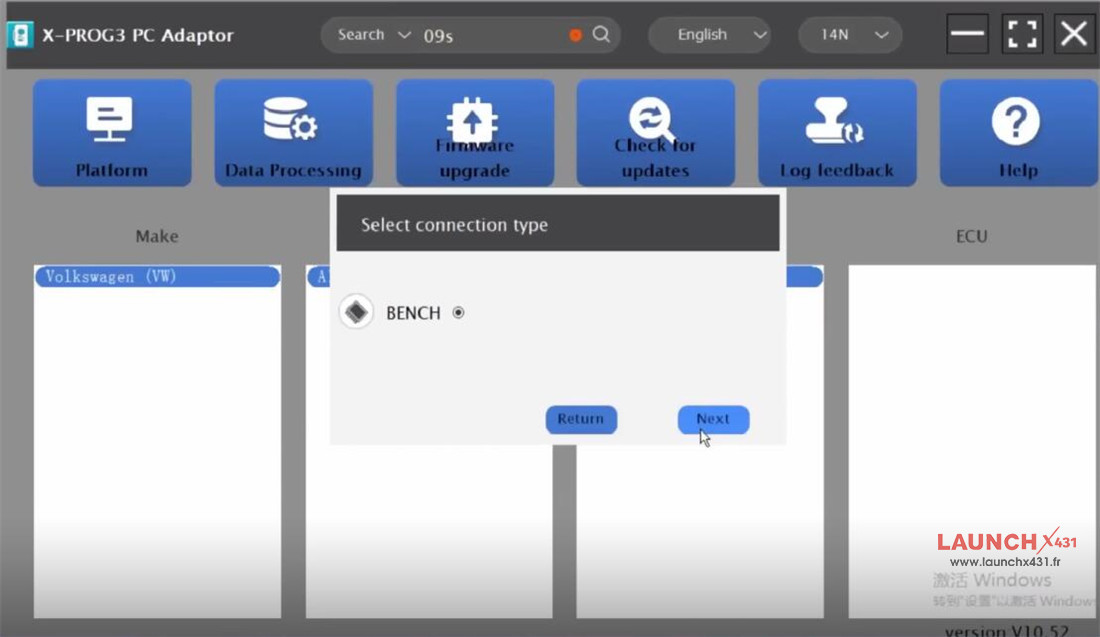
Task: Click the empty ECU list panel
Action: 971,440
